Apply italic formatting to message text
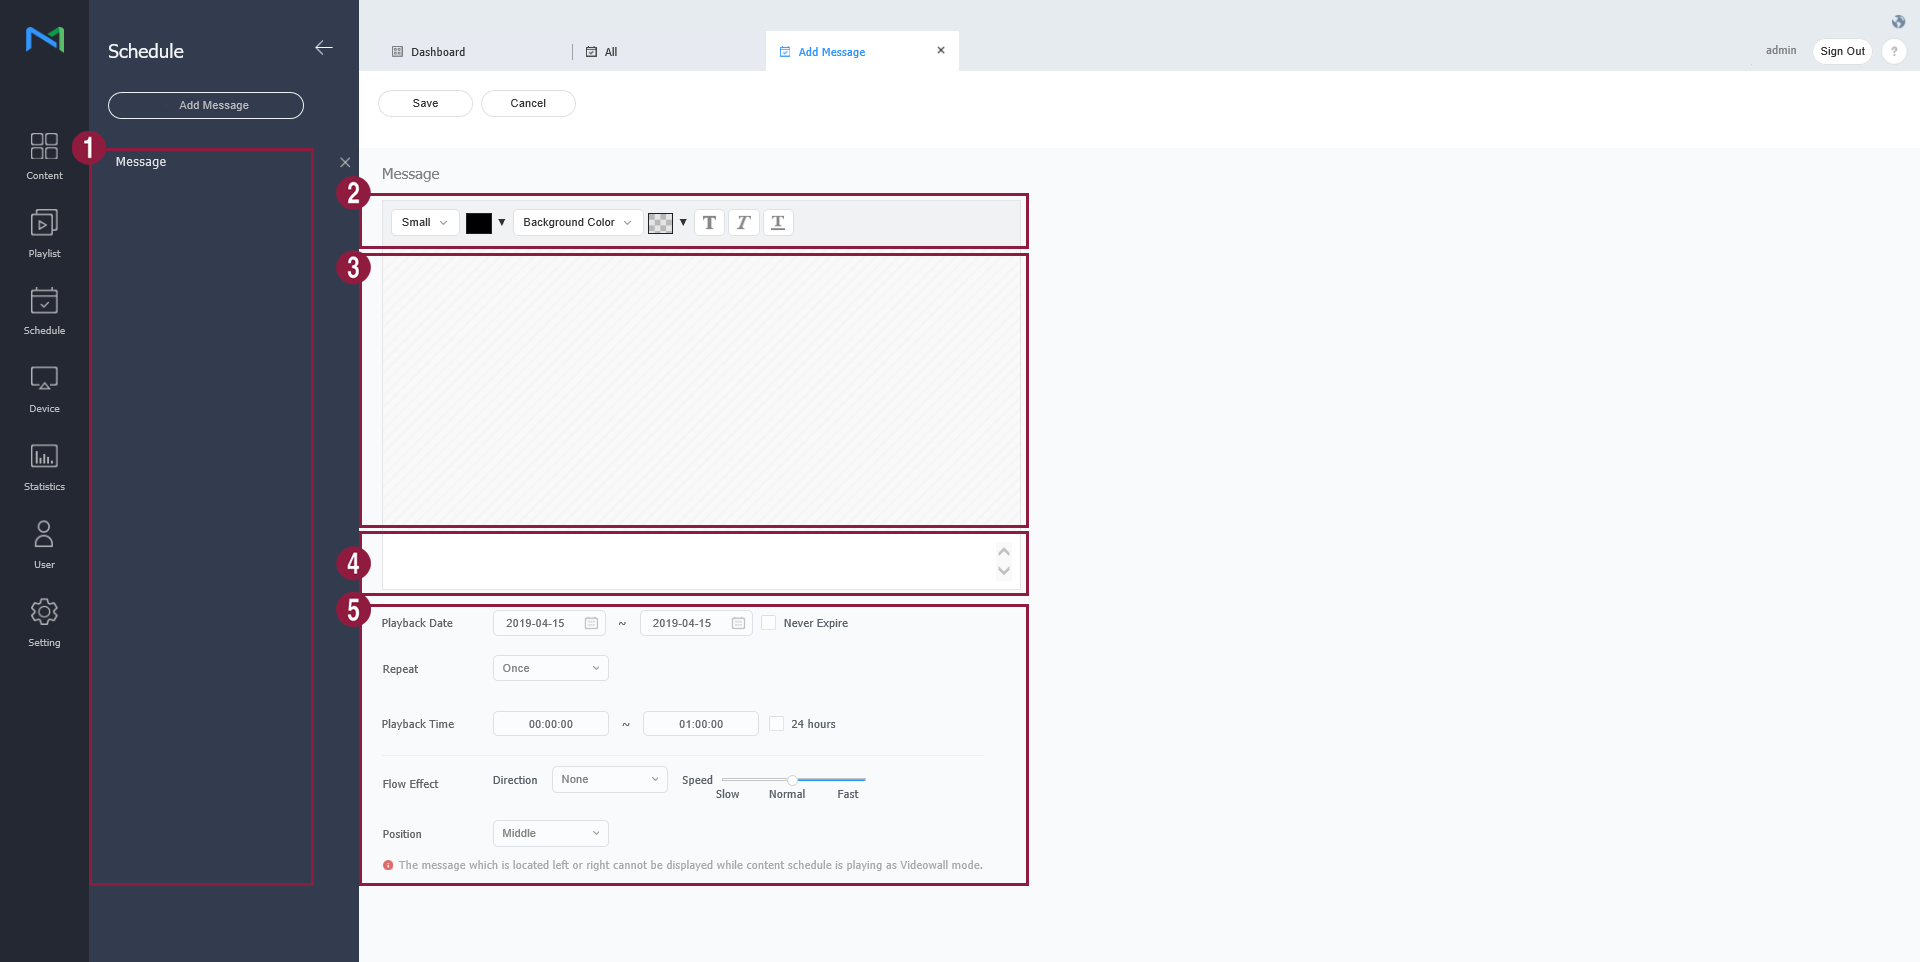Image resolution: width=1920 pixels, height=962 pixels. click(743, 222)
